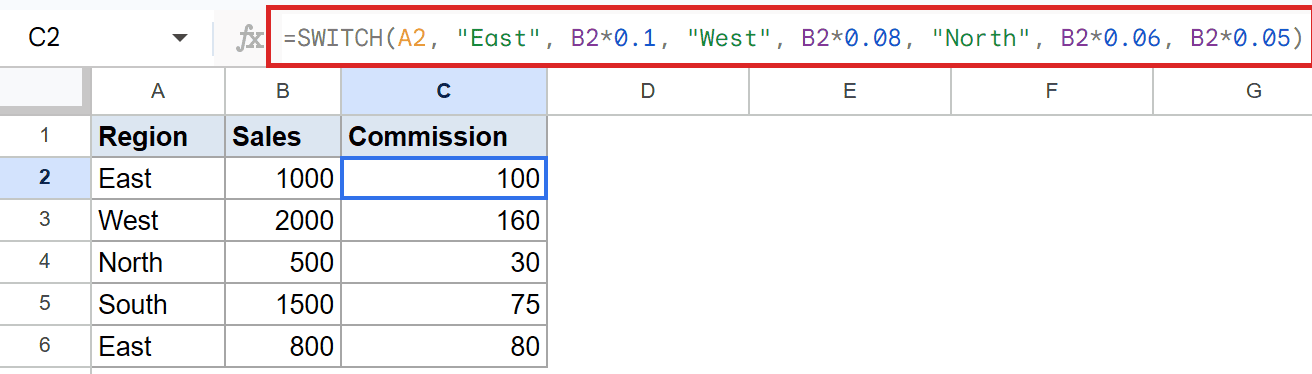Select the sales value 1500

click(283, 304)
